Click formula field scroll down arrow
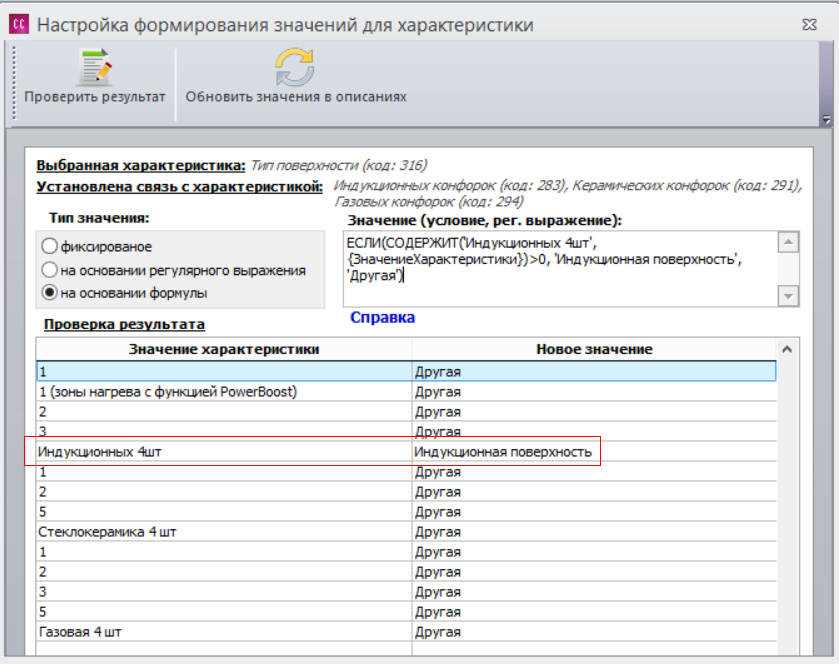The width and height of the screenshot is (839, 664). (x=788, y=295)
